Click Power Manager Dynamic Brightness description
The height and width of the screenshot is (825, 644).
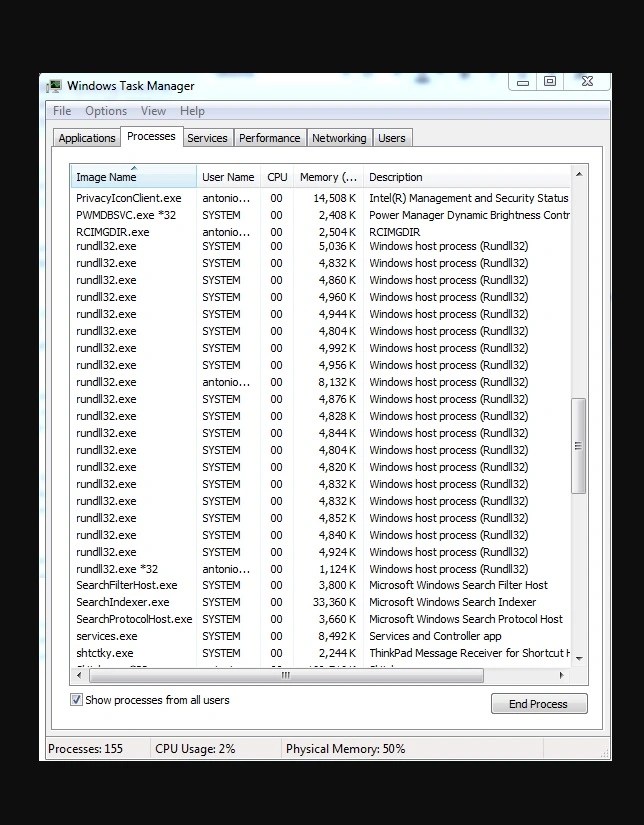[469, 215]
